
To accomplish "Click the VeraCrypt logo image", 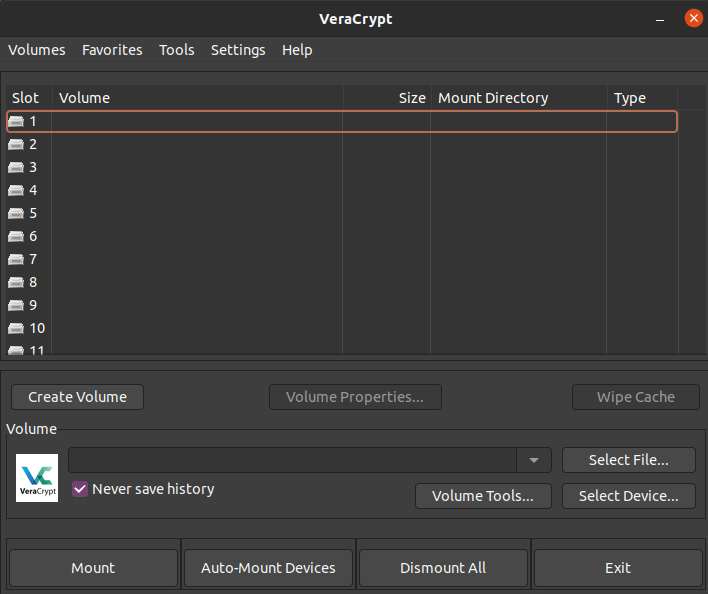I will coord(37,478).
